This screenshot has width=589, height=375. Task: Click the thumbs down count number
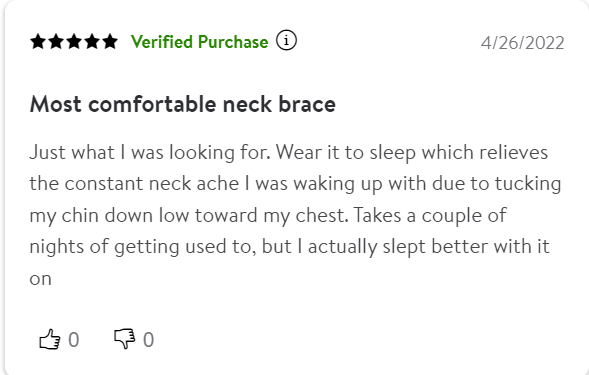tap(148, 340)
